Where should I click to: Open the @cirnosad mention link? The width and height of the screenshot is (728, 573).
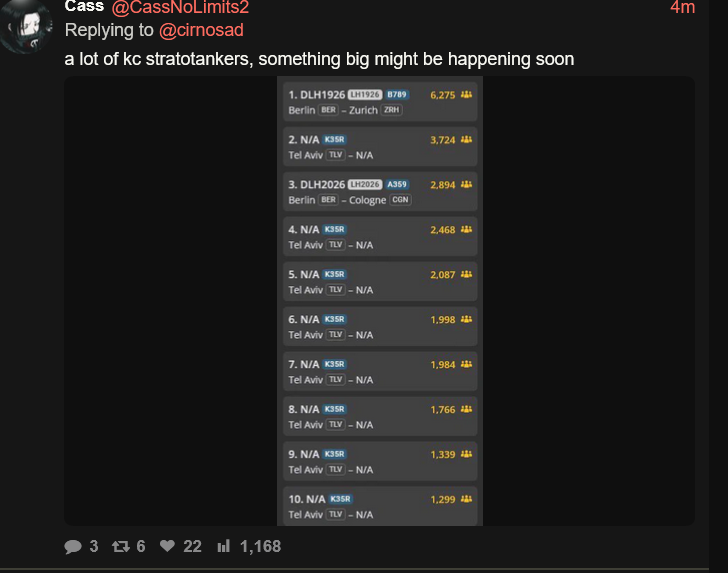(201, 30)
